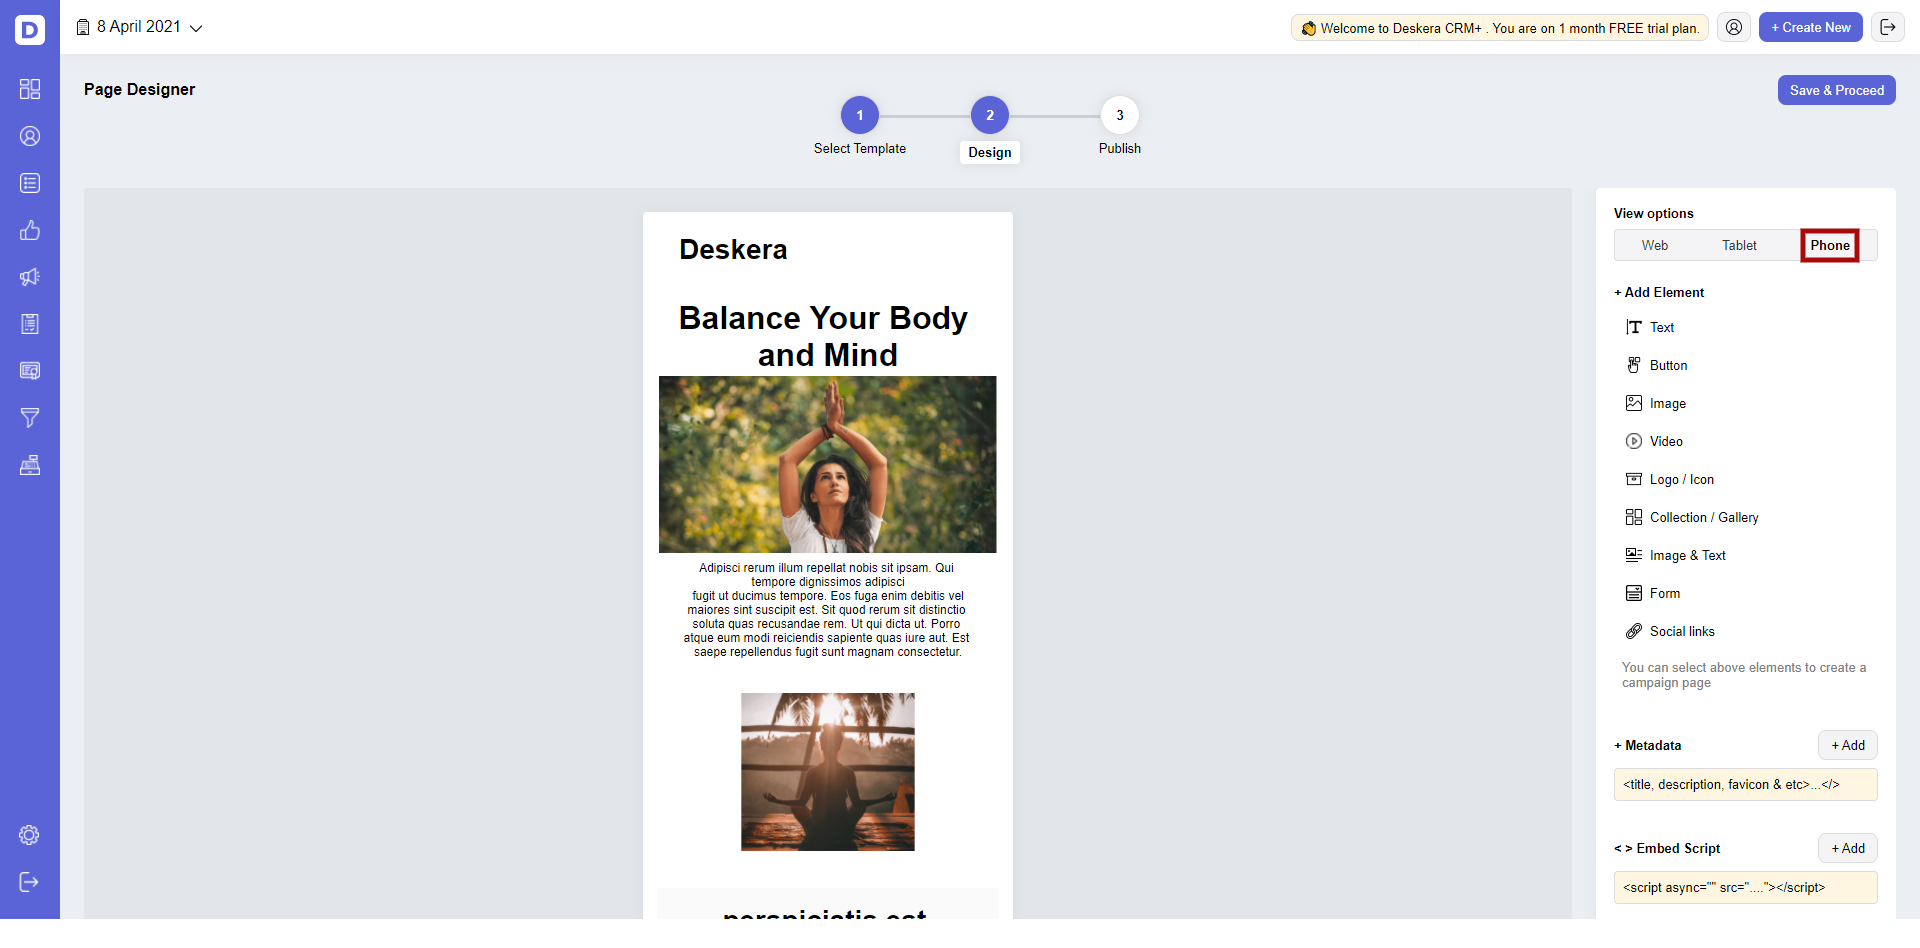This screenshot has height=948, width=1920.
Task: Click the Social links chain icon
Action: (x=1634, y=631)
